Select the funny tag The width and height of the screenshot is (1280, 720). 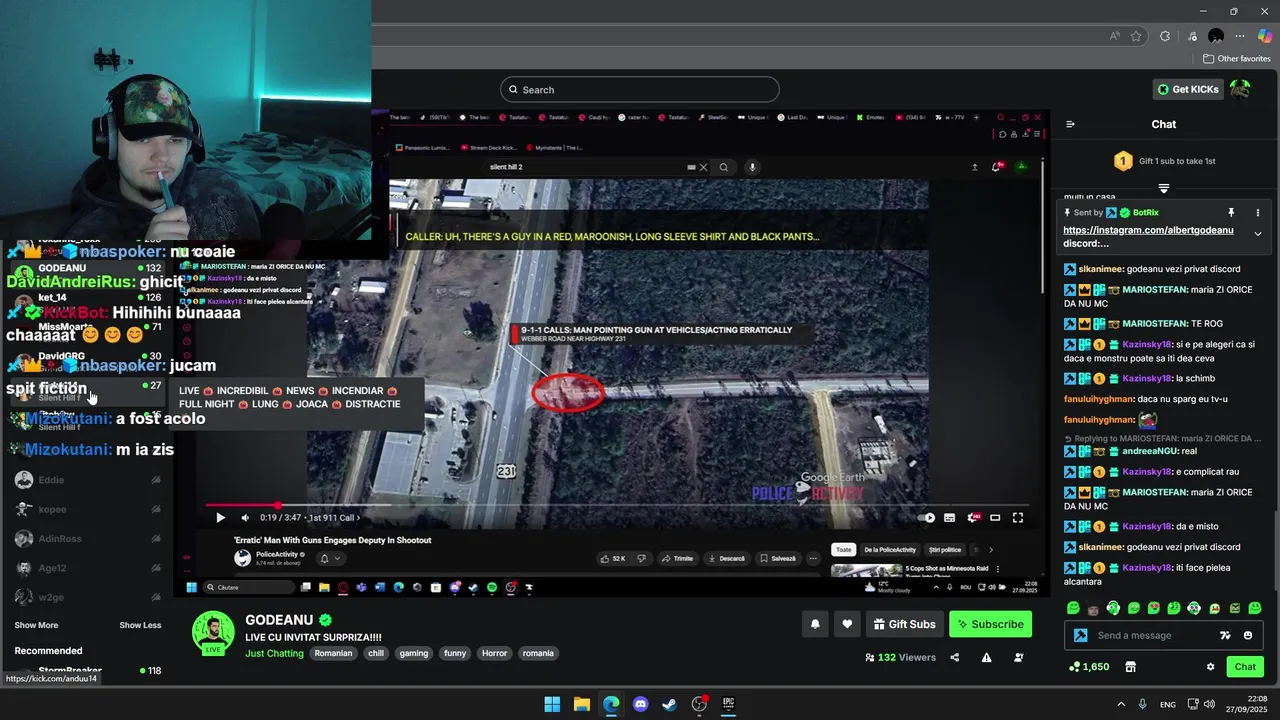pos(455,653)
